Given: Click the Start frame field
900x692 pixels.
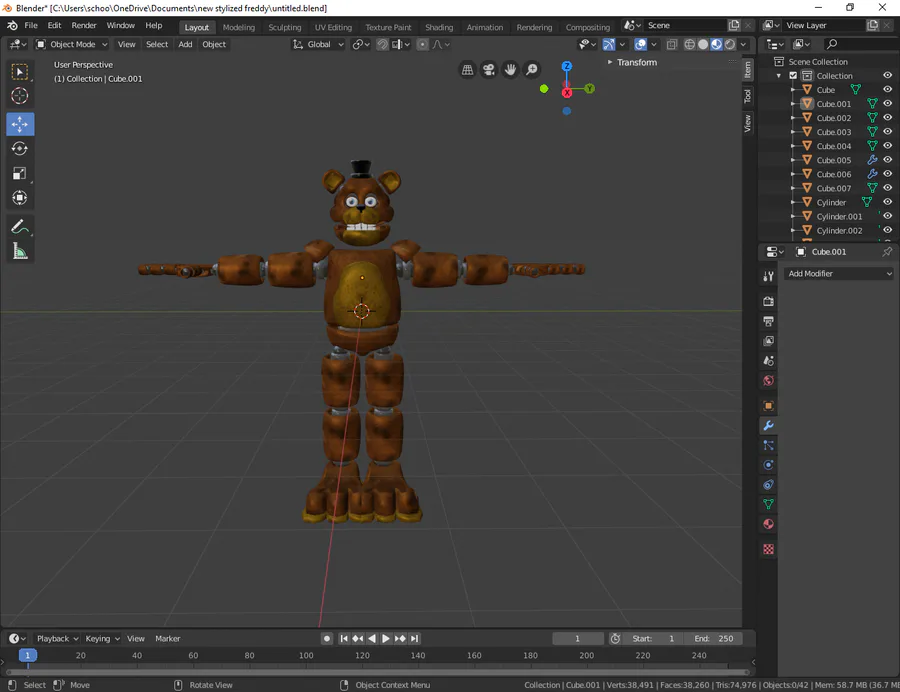Looking at the screenshot, I should point(654,639).
